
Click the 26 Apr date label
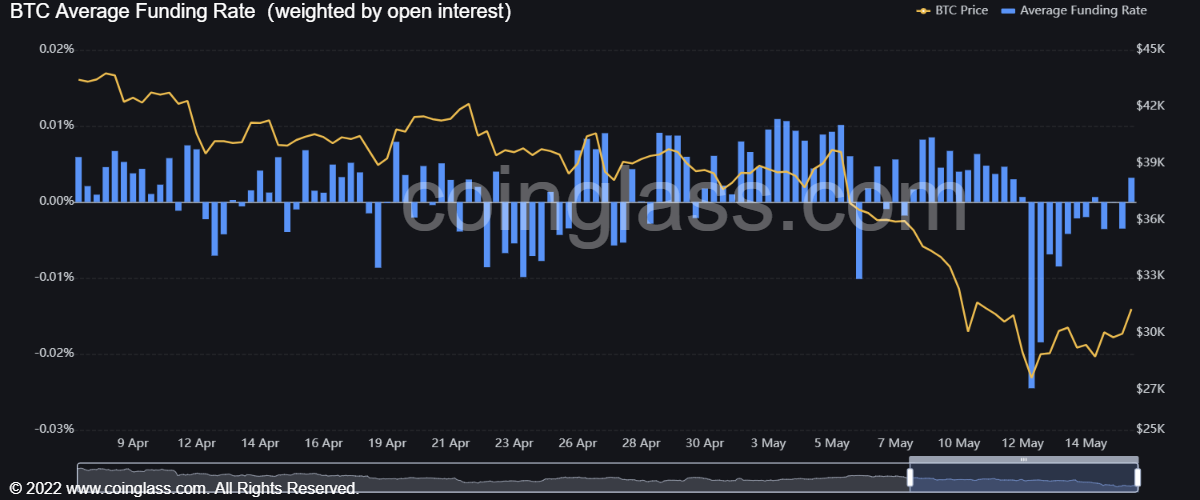tap(578, 442)
